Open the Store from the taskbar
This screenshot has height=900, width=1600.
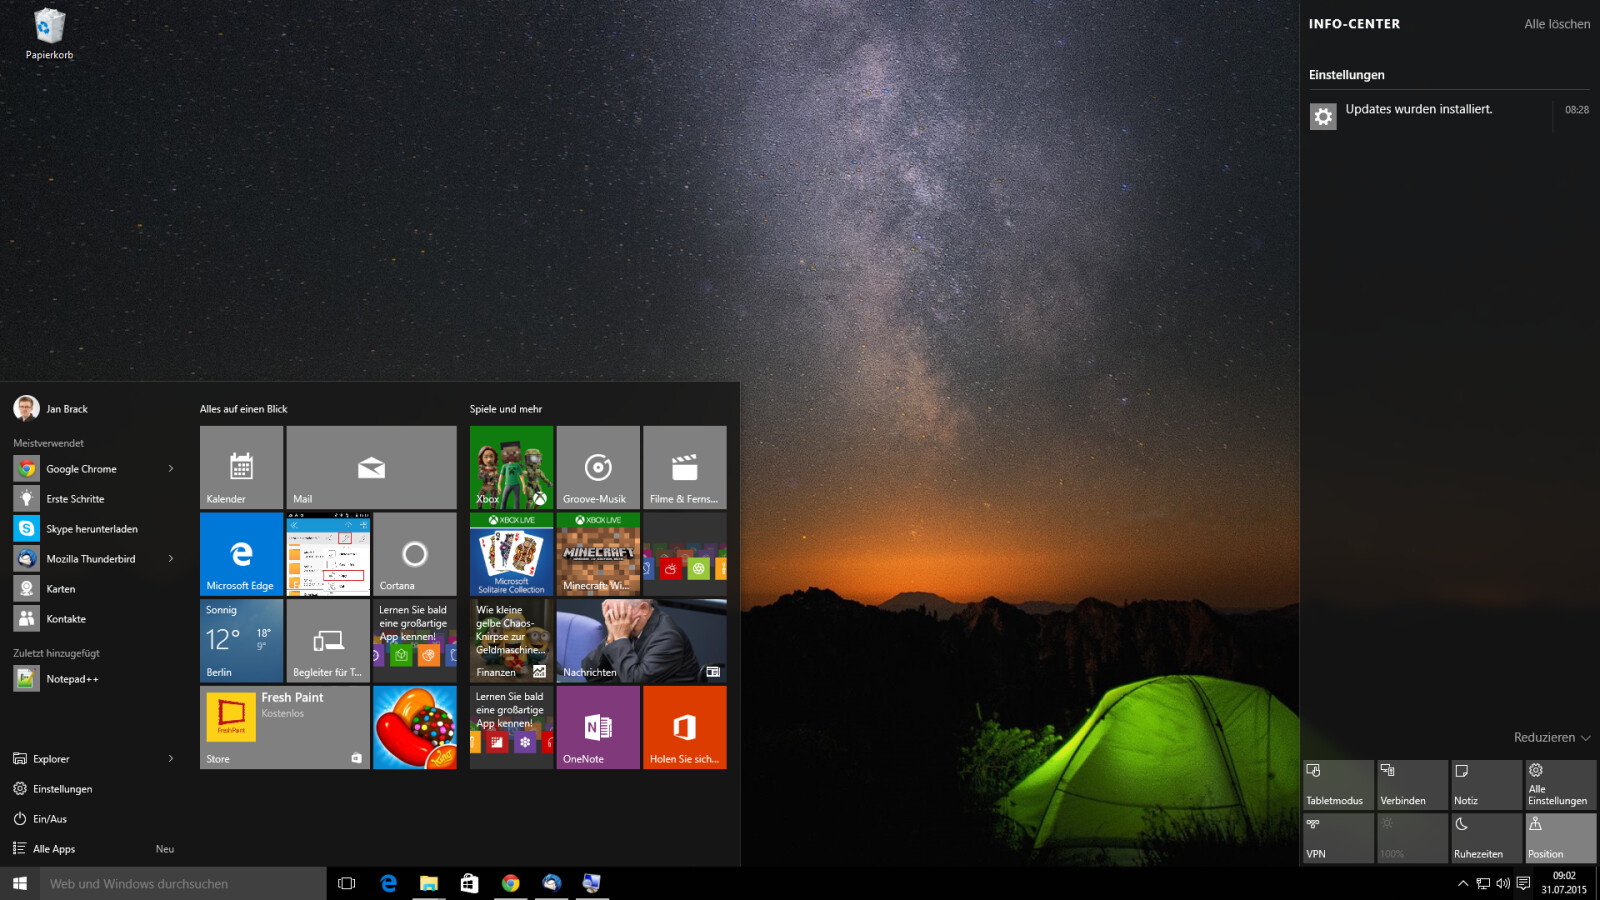pyautogui.click(x=470, y=883)
